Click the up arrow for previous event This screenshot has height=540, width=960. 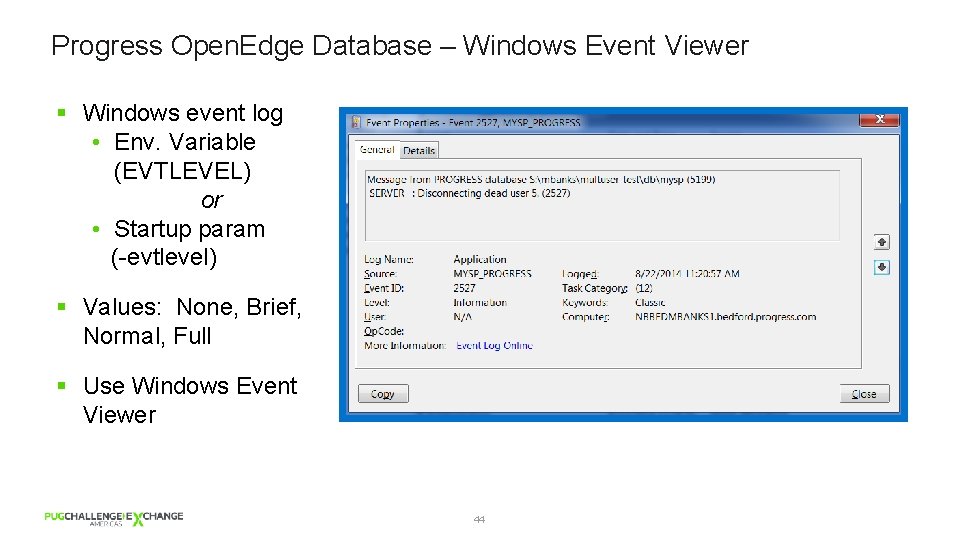coord(881,242)
